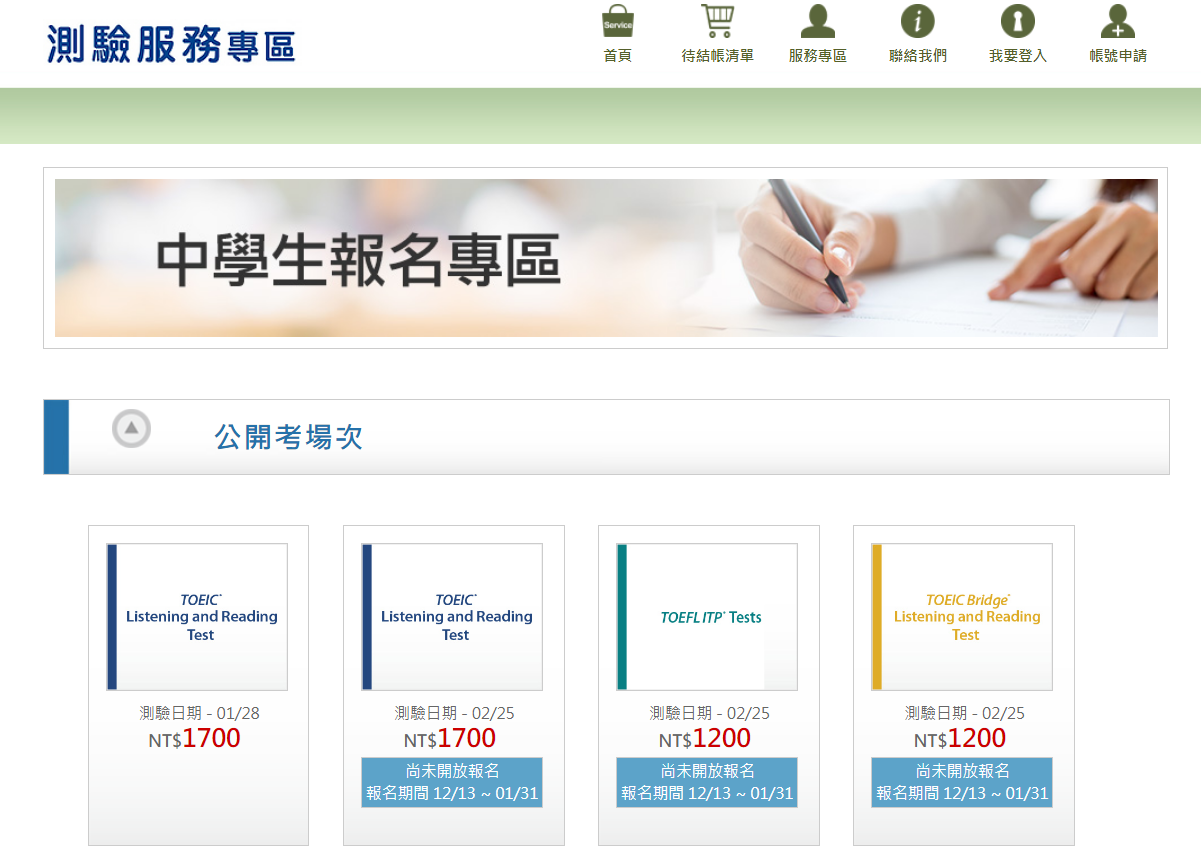Click the 帳號申請 add-user icon
The image size is (1201, 861).
click(1117, 21)
